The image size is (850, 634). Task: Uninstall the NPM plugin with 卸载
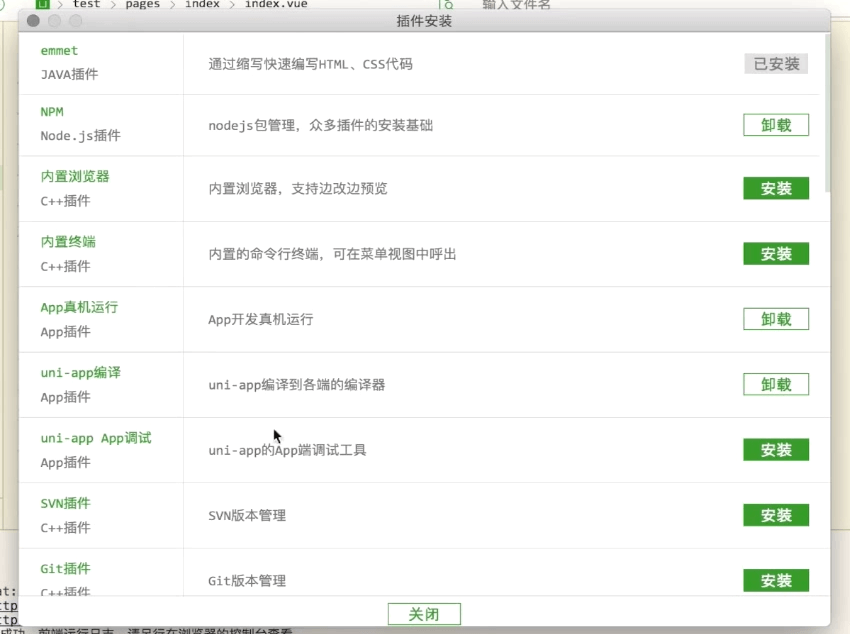pyautogui.click(x=776, y=125)
